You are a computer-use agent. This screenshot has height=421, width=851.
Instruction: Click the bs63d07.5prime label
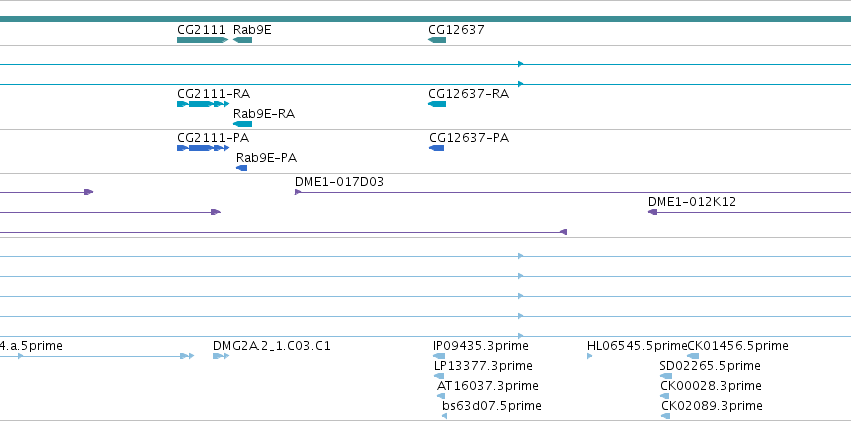pyautogui.click(x=492, y=406)
